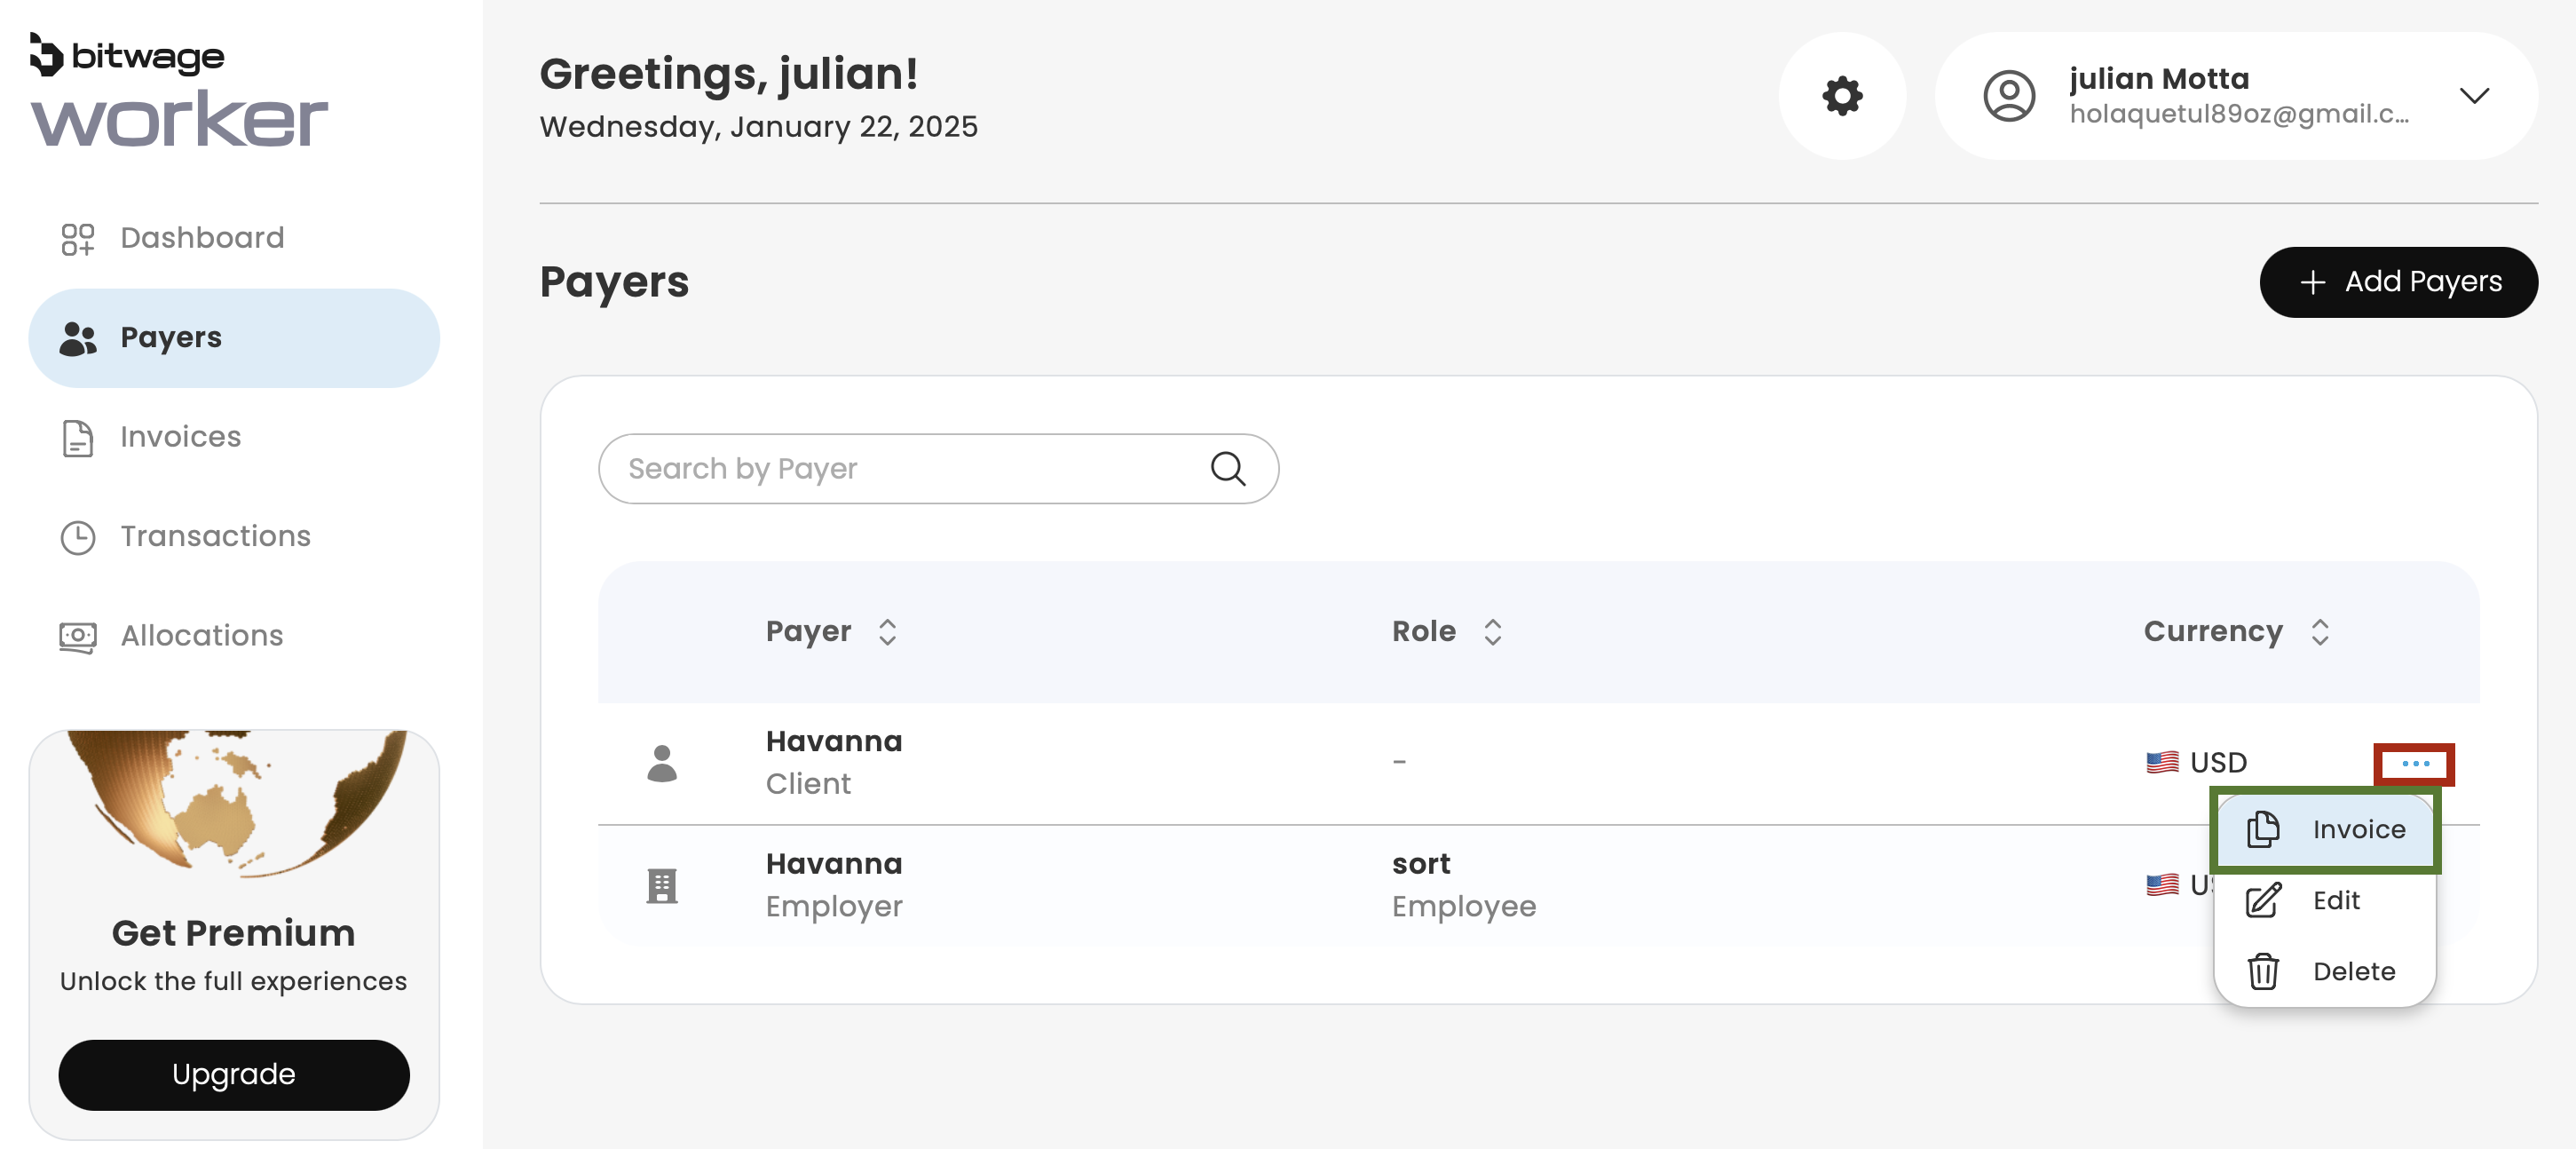Click the person icon for Havanna Client
Viewport: 2576px width, 1149px height.
pos(661,763)
